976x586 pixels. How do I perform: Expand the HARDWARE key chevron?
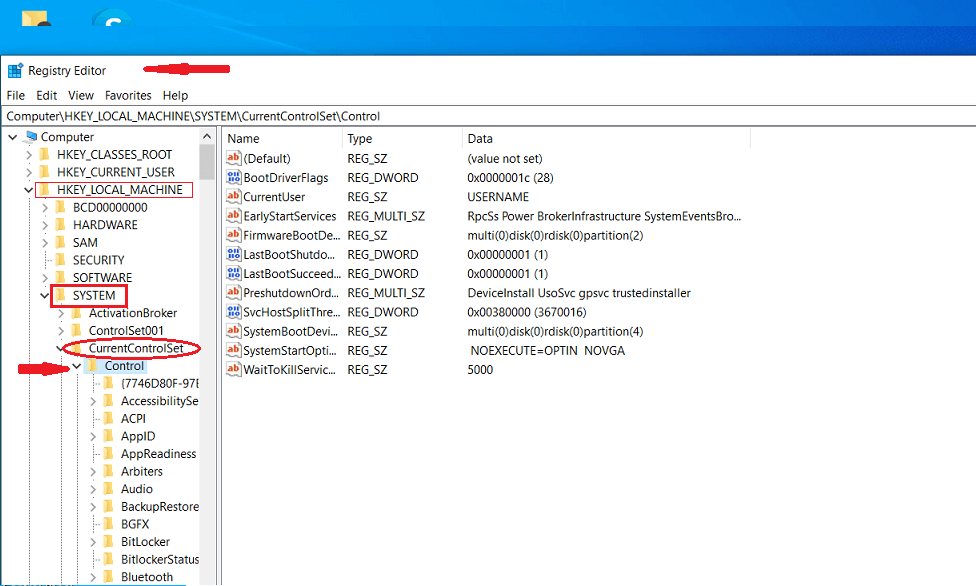45,225
